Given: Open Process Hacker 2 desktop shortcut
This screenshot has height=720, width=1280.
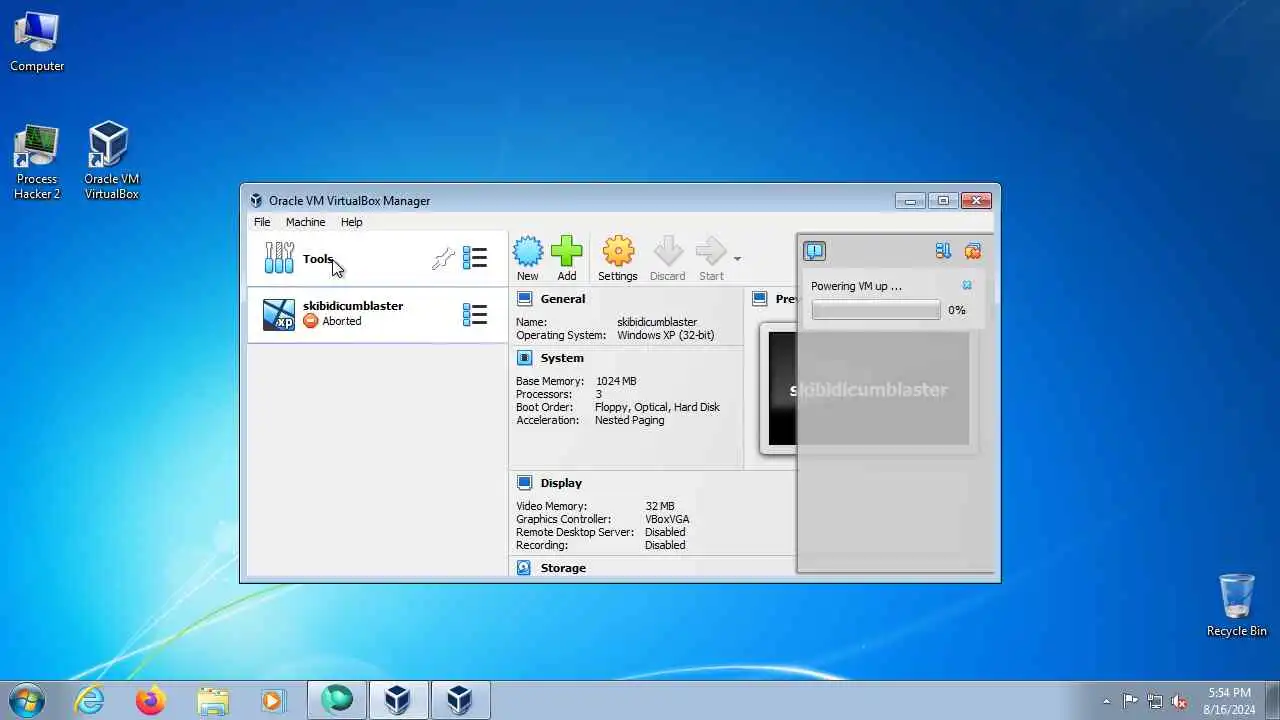Looking at the screenshot, I should click(37, 162).
